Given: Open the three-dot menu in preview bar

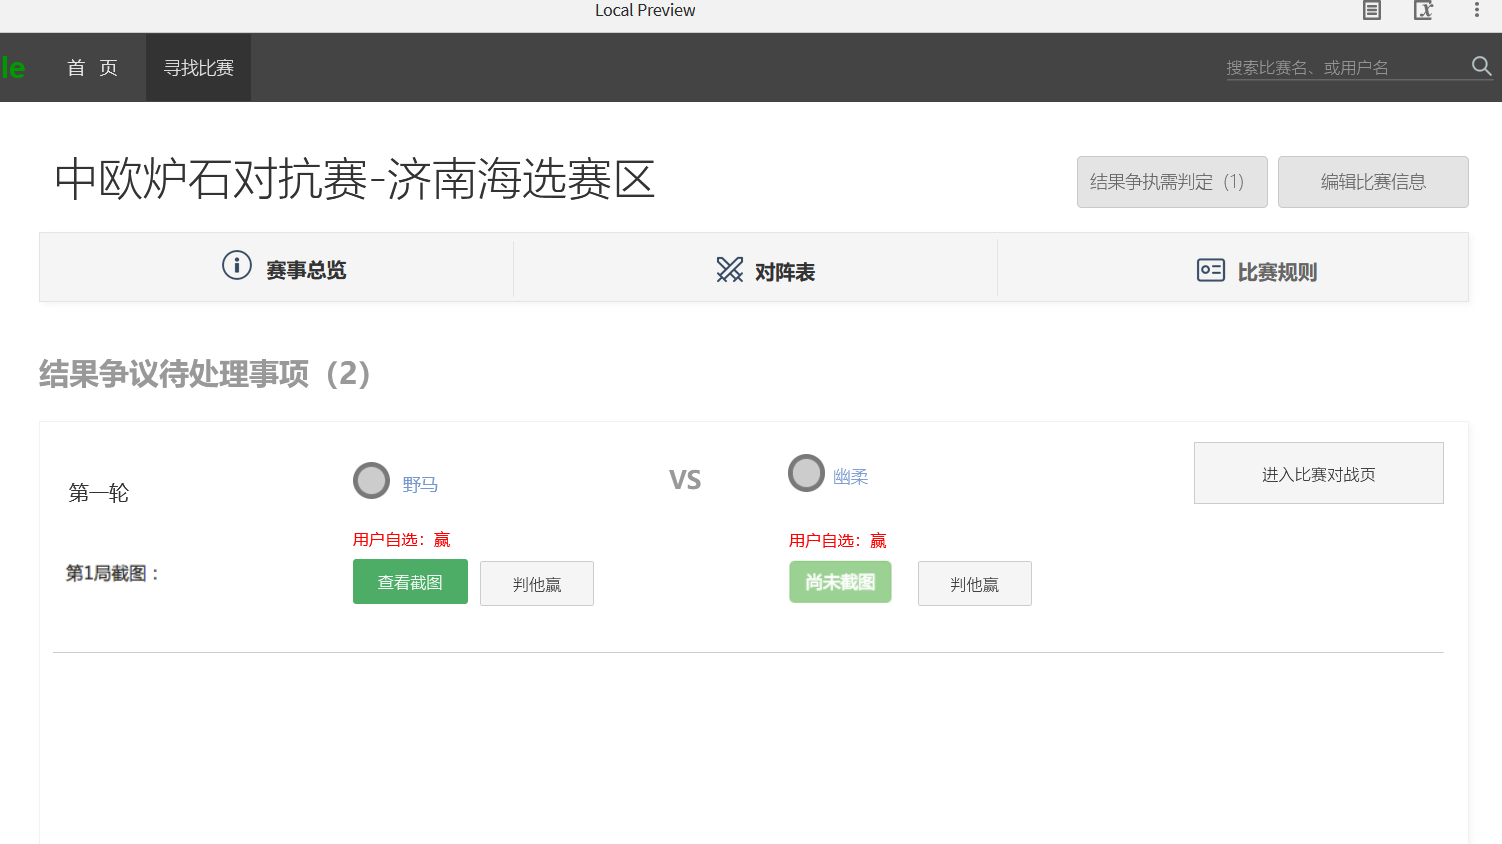Looking at the screenshot, I should click(1476, 10).
